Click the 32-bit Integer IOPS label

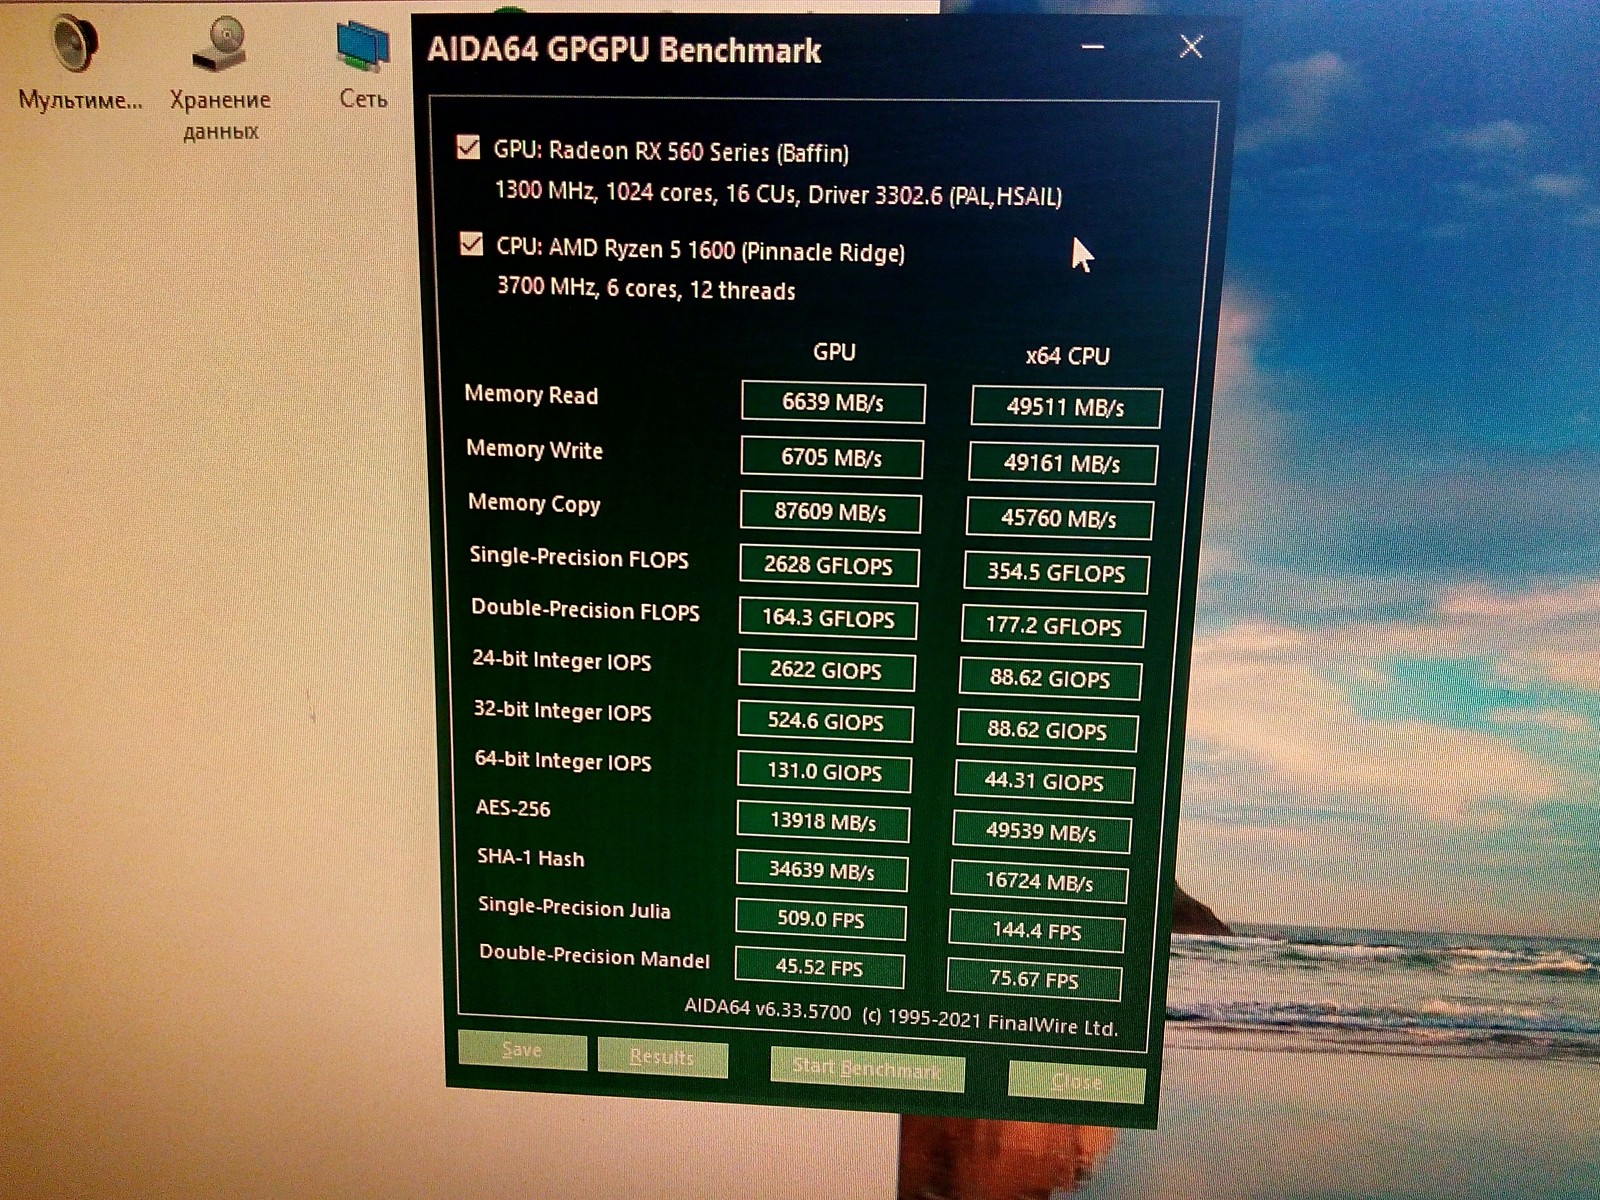click(562, 711)
